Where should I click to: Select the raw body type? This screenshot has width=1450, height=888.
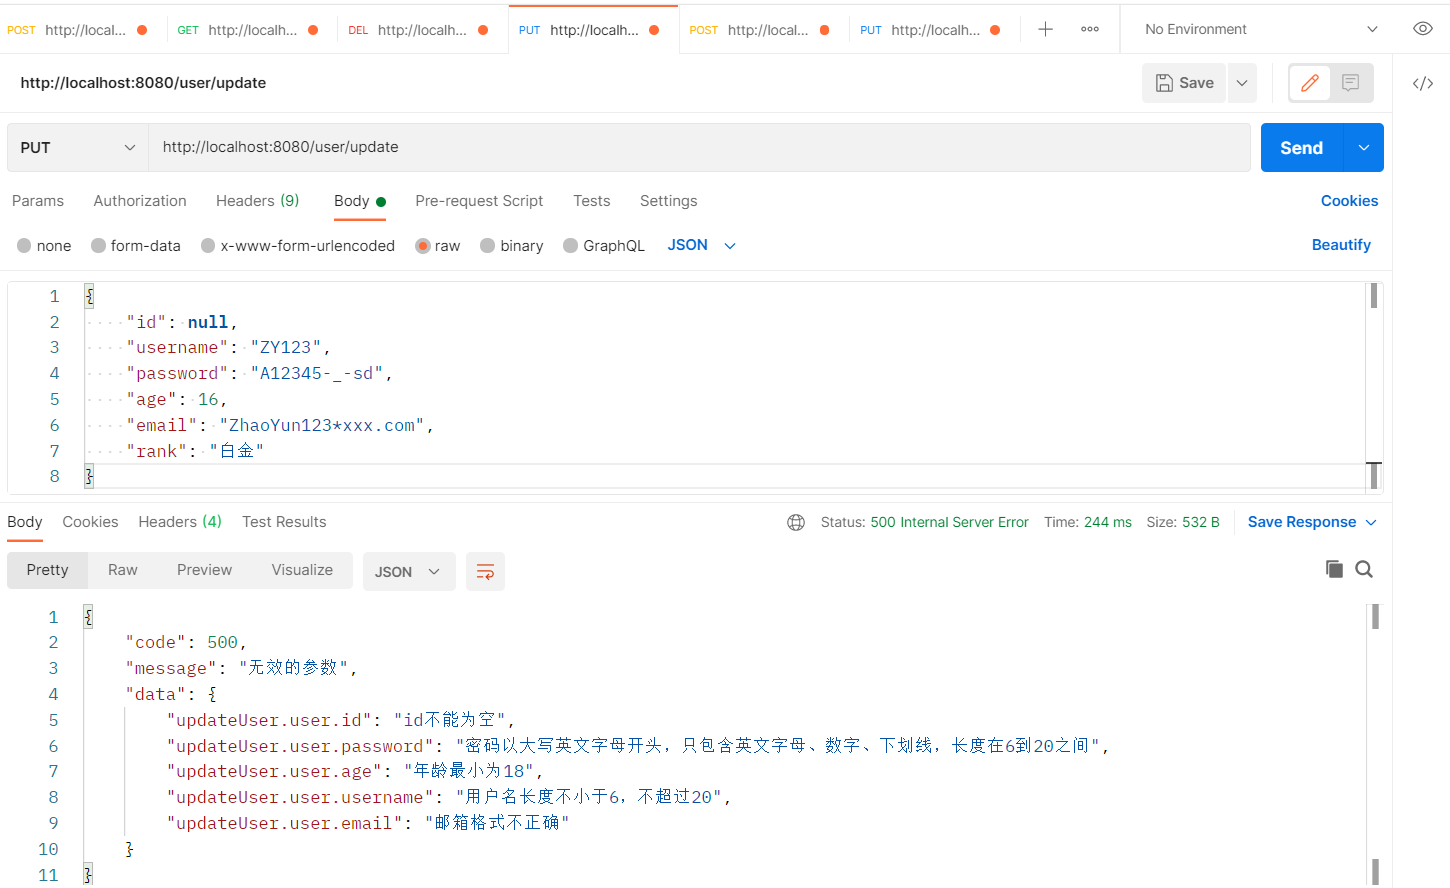point(438,246)
